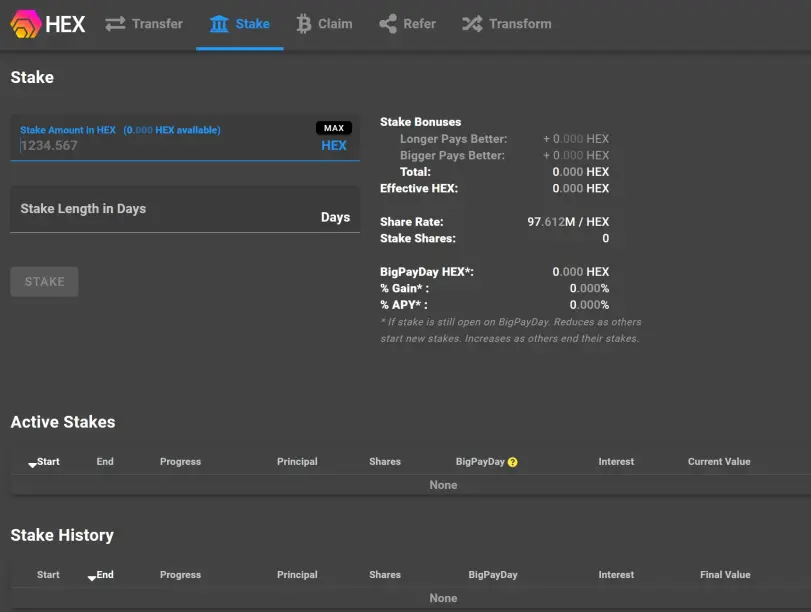This screenshot has height=612, width=811.
Task: Click the Stake bank building icon
Action: pos(219,24)
